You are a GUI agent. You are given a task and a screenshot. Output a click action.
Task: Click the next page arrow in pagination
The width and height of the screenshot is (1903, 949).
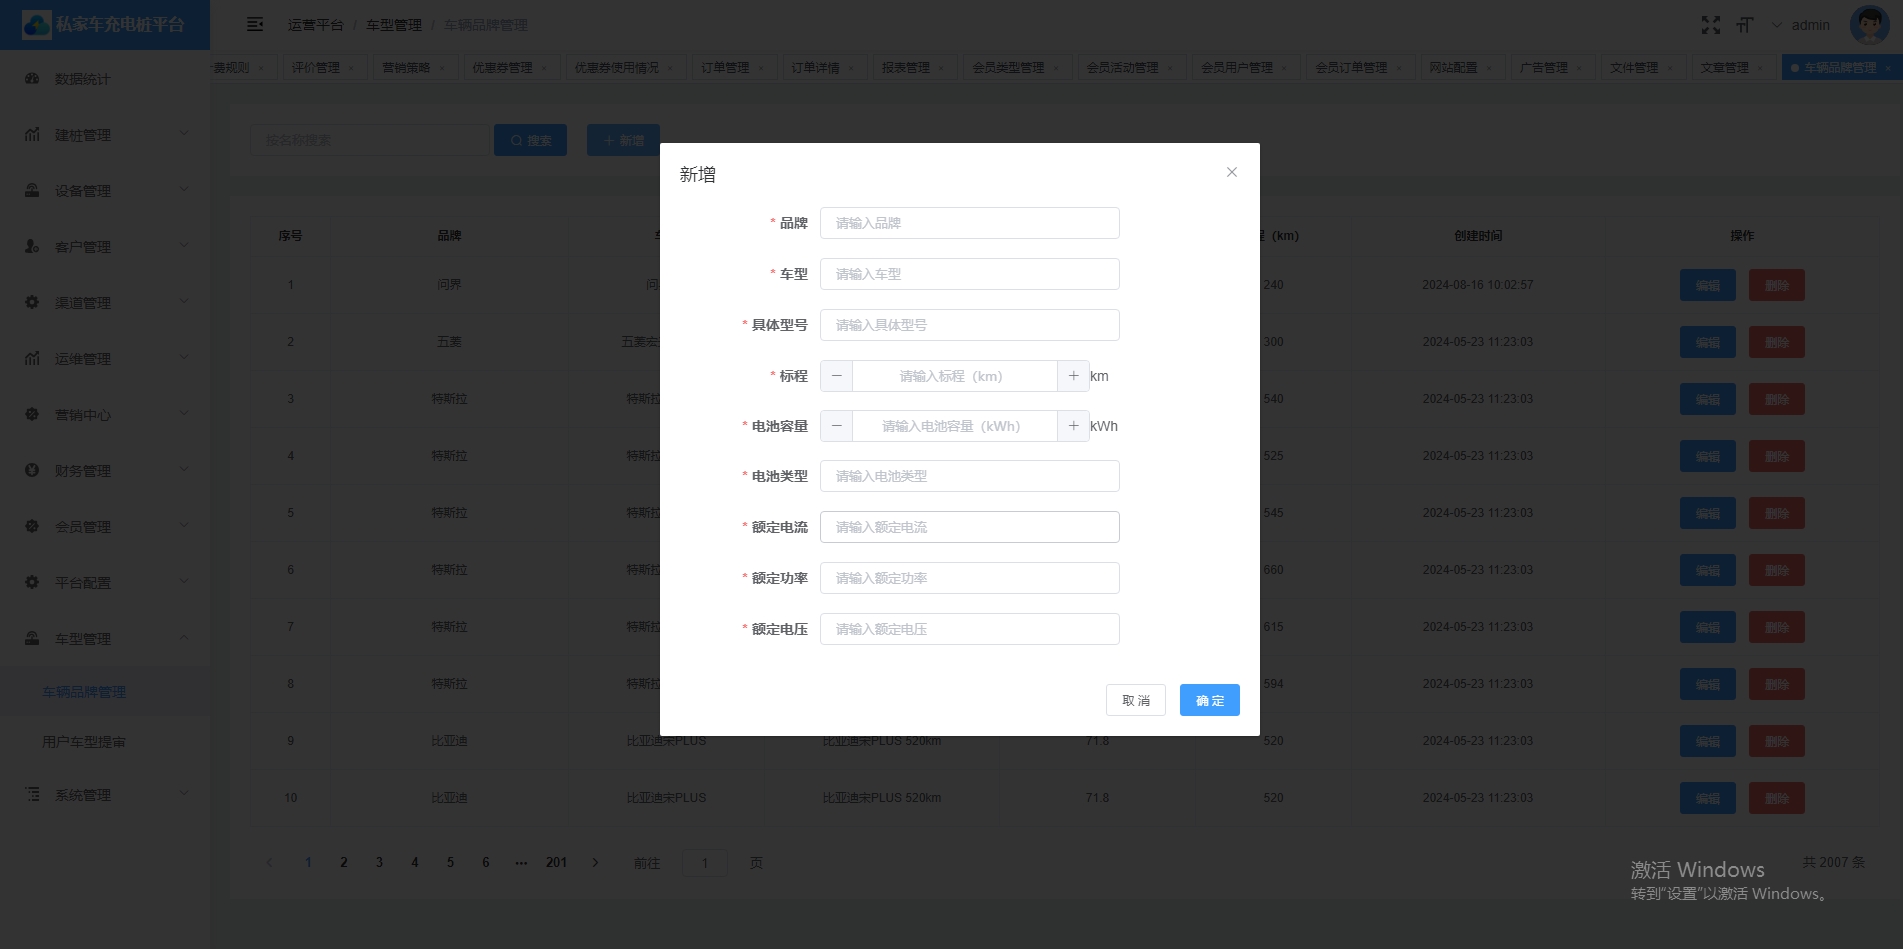595,862
